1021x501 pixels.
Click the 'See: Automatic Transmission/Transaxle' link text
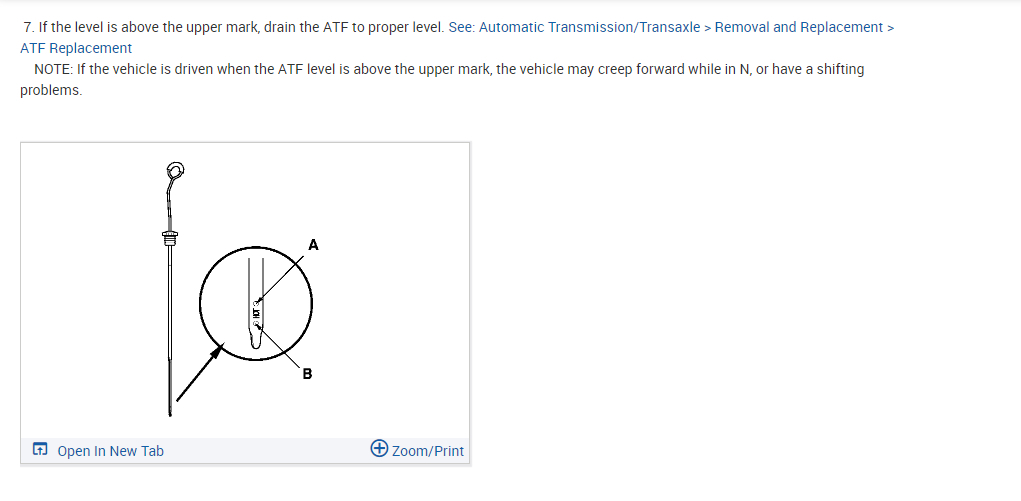click(x=575, y=27)
